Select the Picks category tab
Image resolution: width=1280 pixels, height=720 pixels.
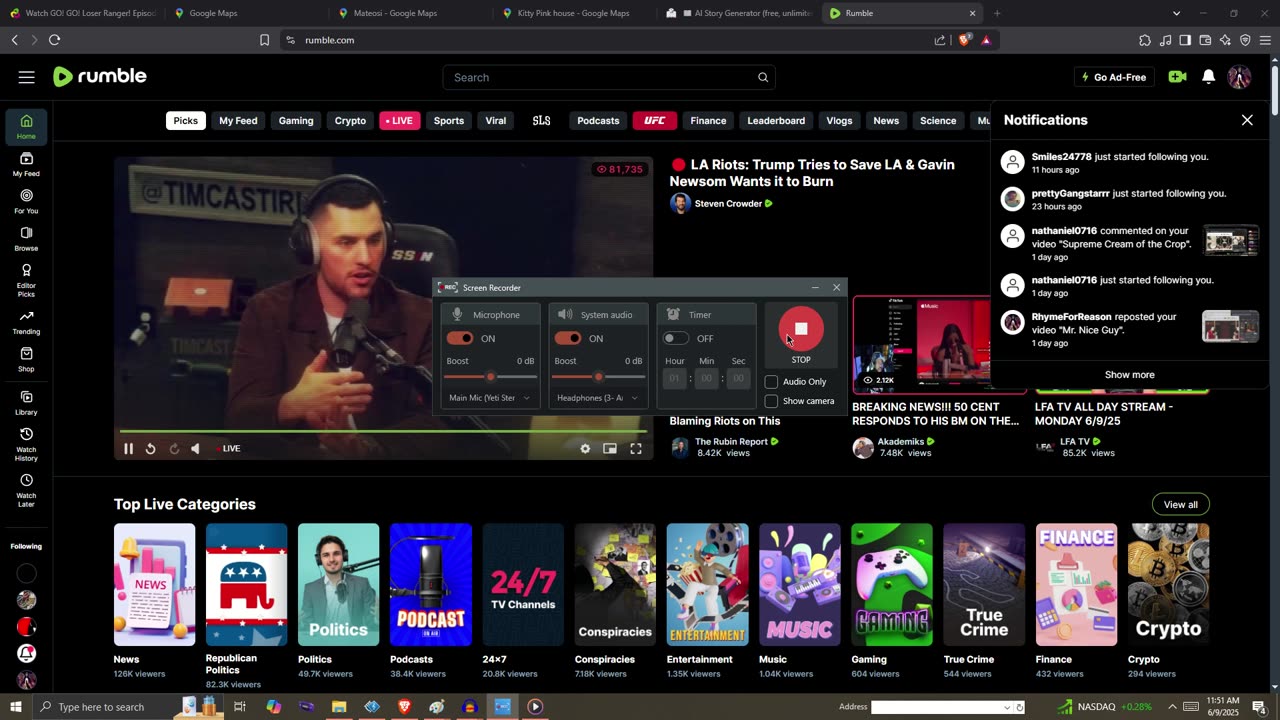185,121
